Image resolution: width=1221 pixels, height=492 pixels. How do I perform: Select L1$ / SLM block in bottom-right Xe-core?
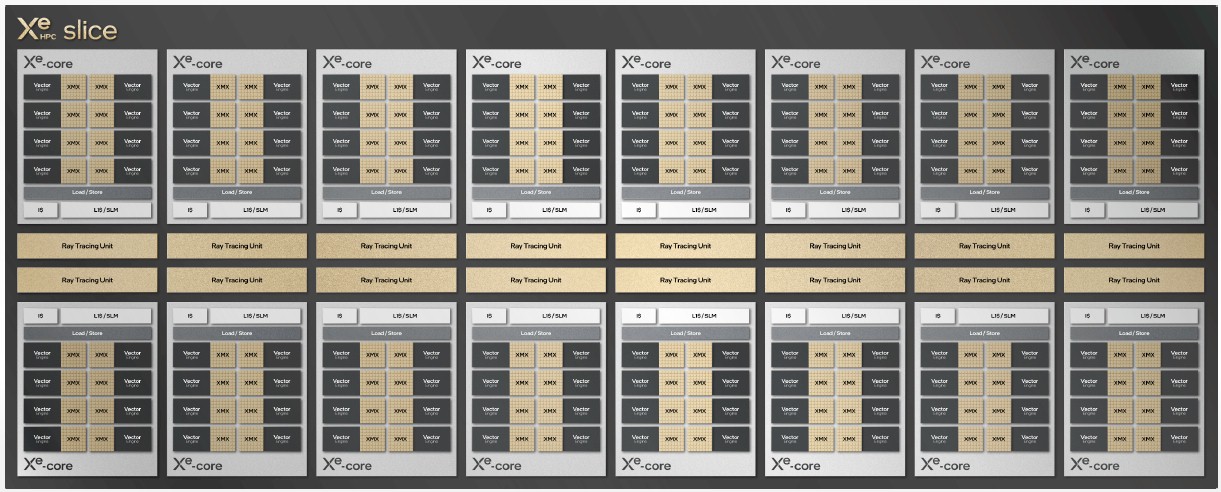[x=1153, y=316]
